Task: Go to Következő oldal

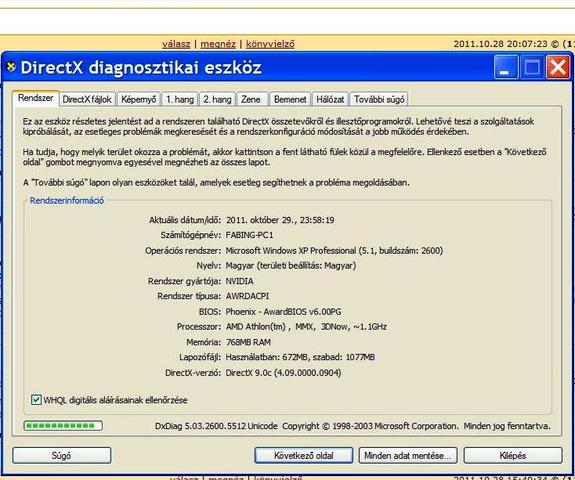Action: (x=304, y=455)
